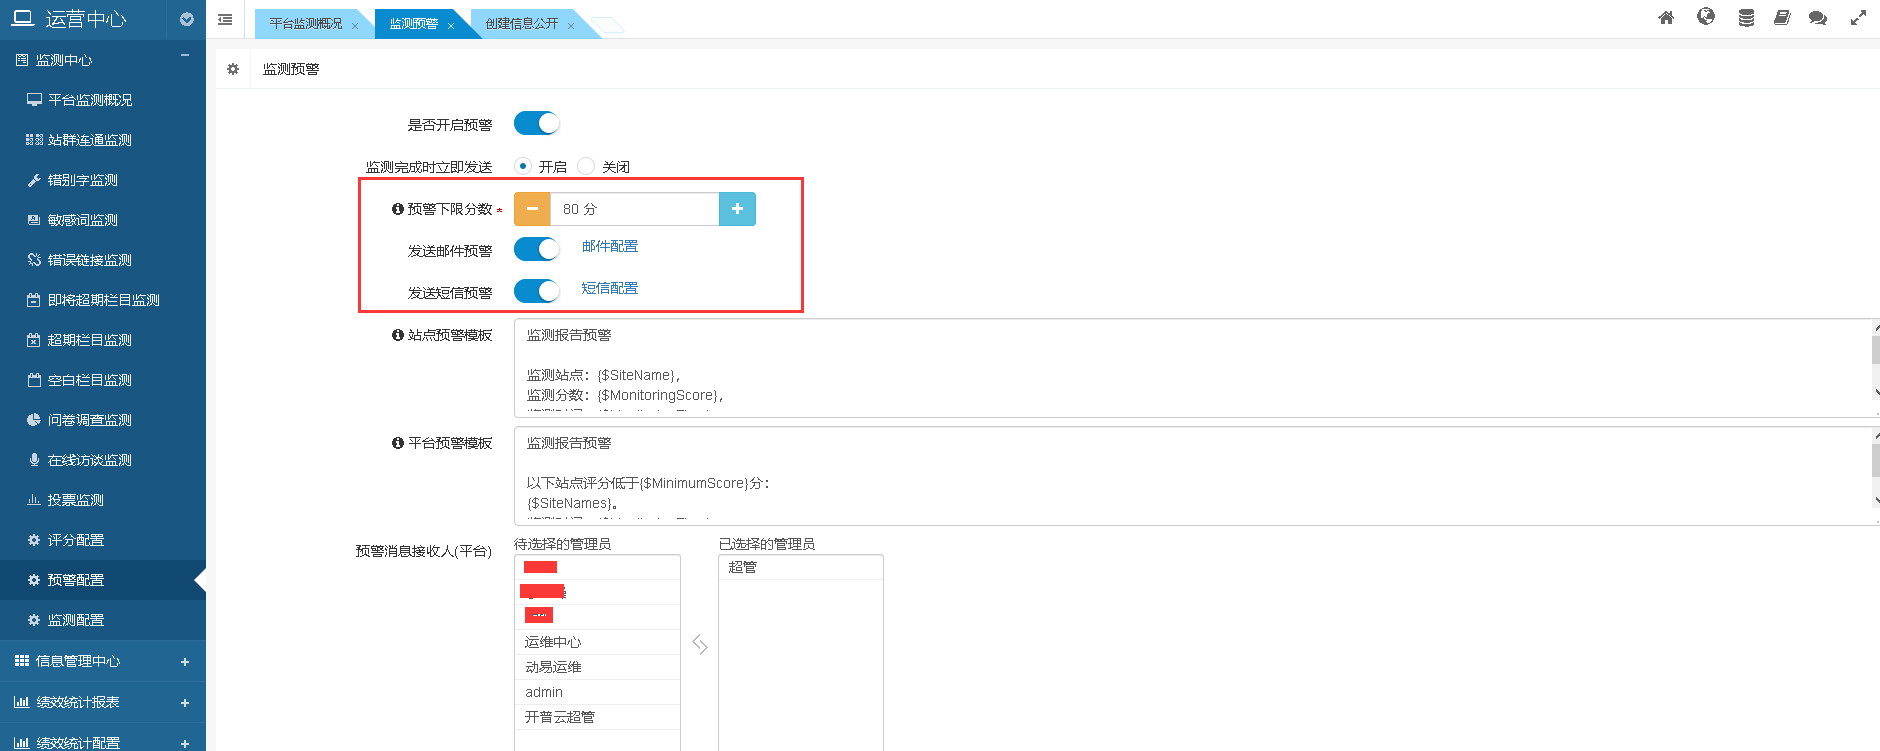
Task: Toggle the 是否开启预警 switch
Action: tap(536, 123)
